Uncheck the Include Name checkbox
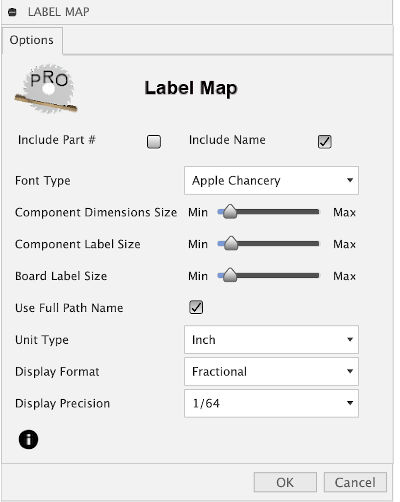400x502 pixels. pyautogui.click(x=324, y=142)
